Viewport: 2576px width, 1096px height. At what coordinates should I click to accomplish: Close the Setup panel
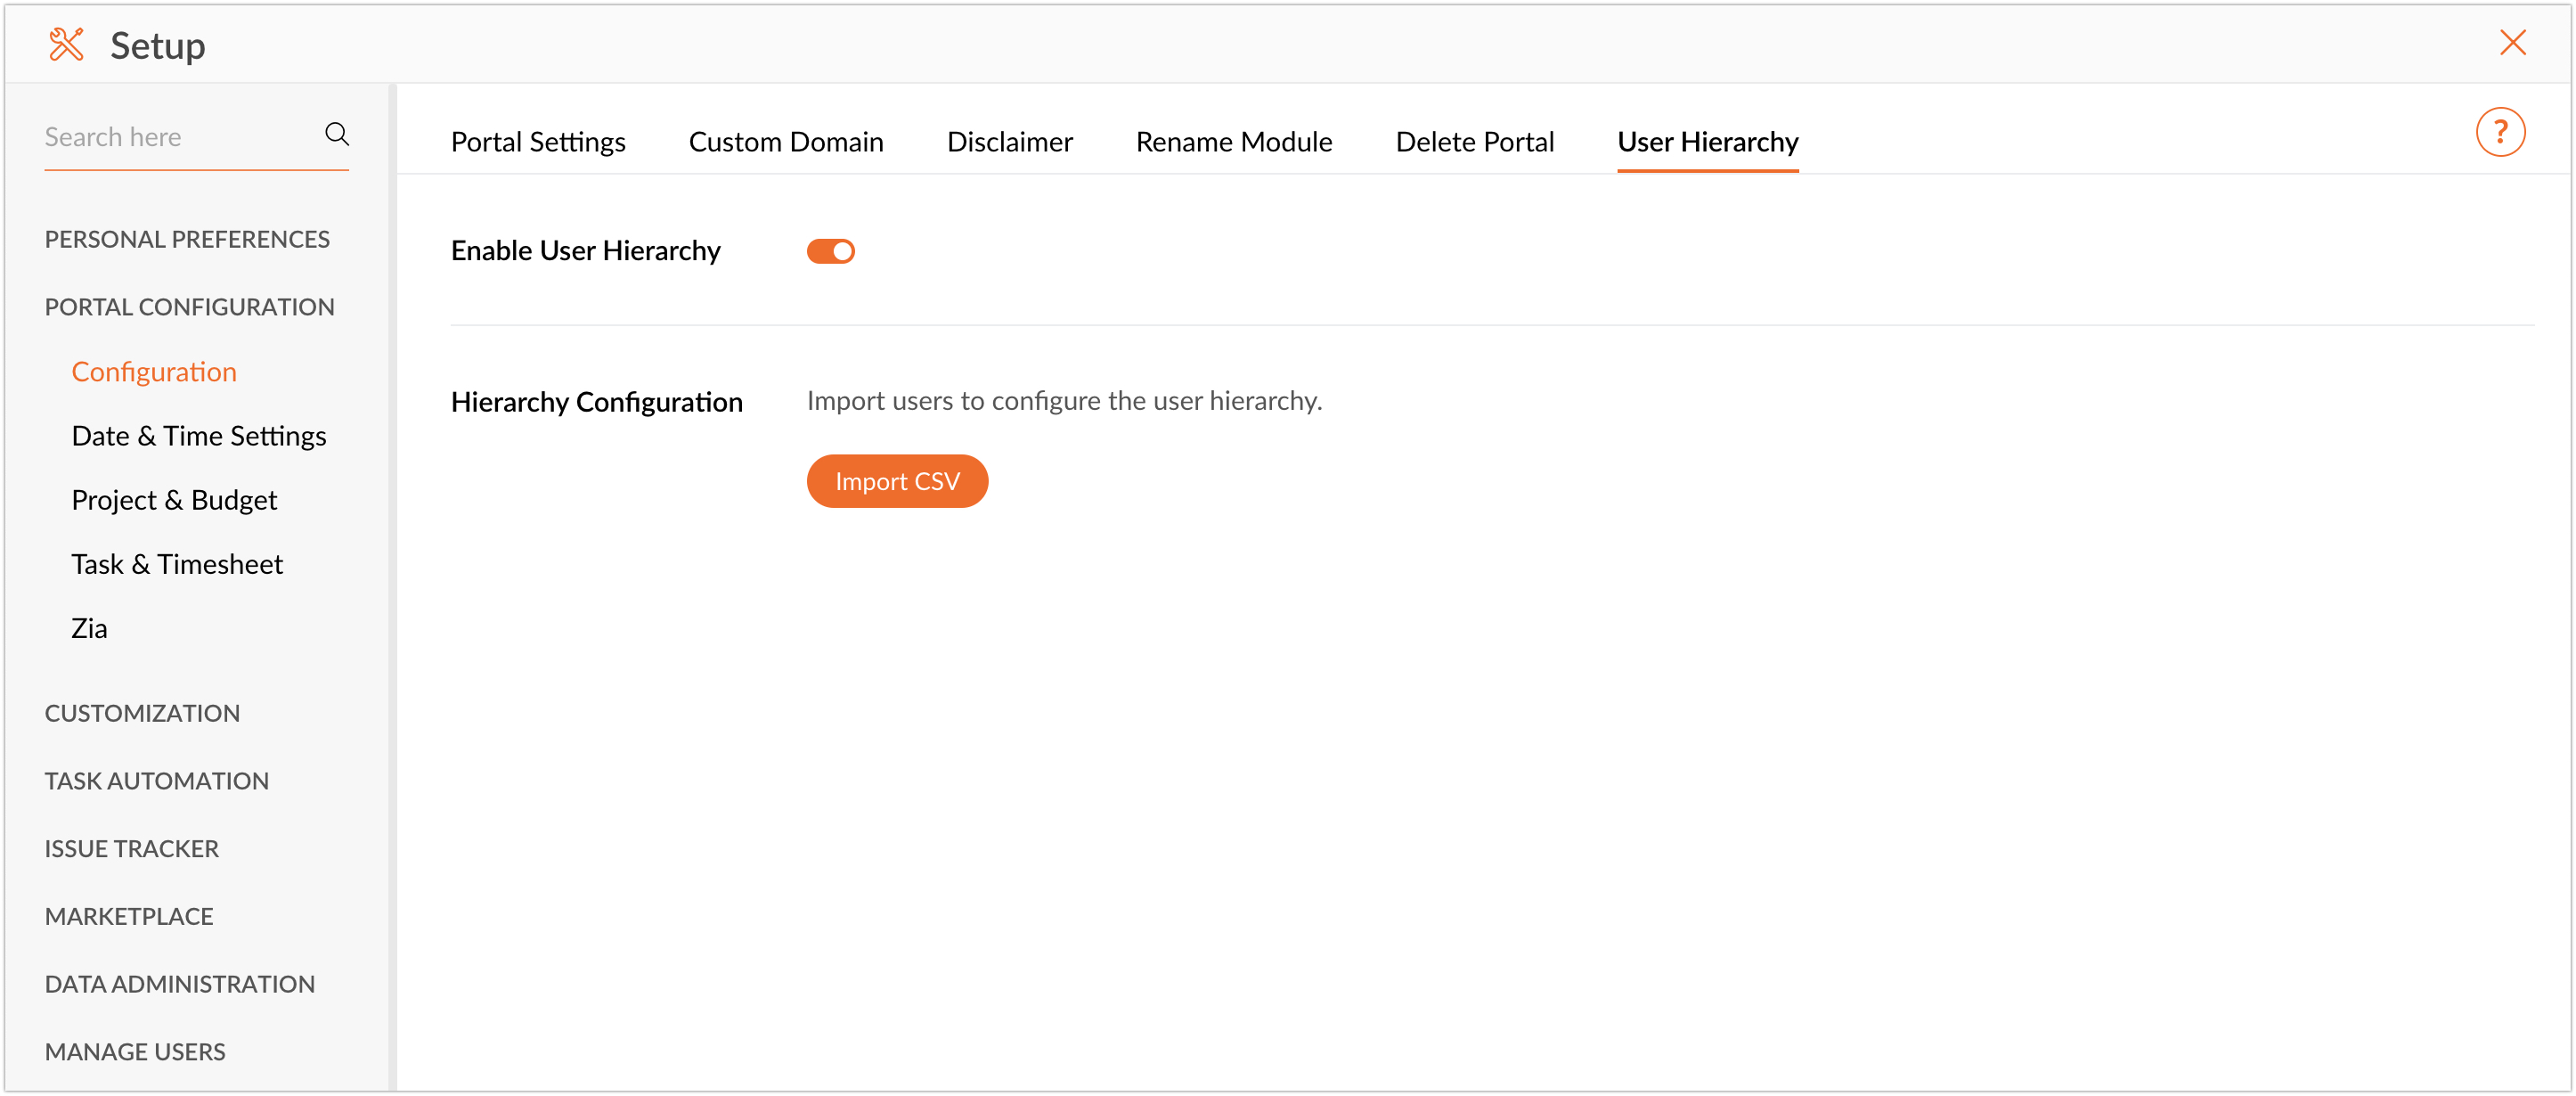2512,43
